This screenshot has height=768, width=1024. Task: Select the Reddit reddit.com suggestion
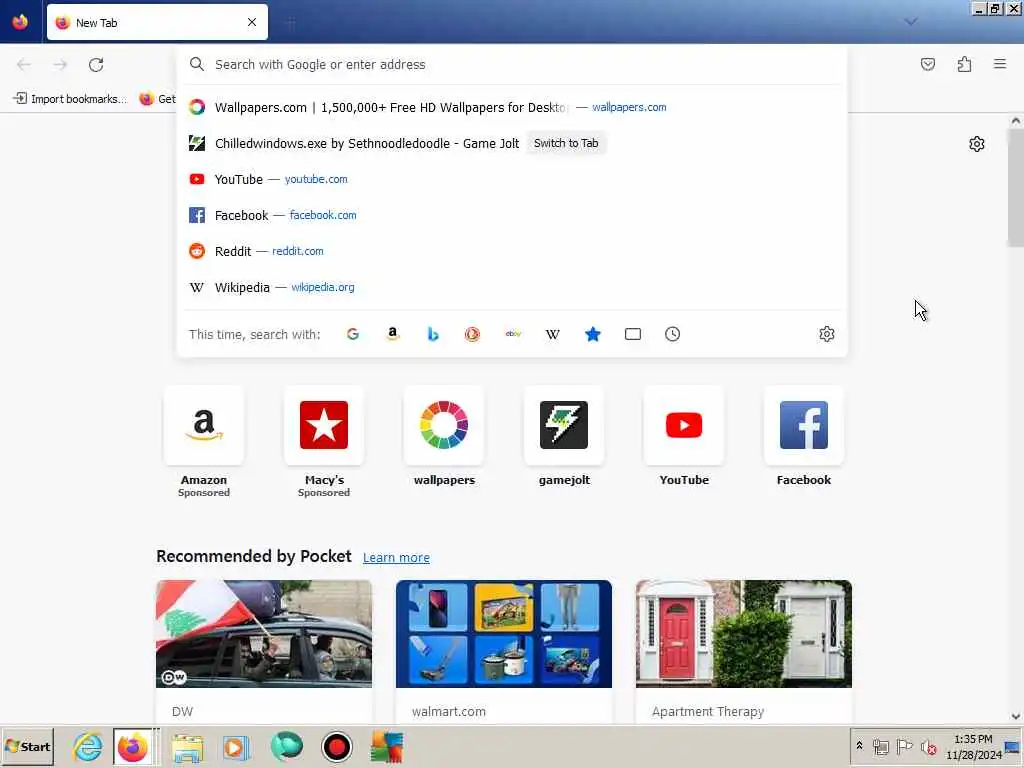[x=513, y=251]
